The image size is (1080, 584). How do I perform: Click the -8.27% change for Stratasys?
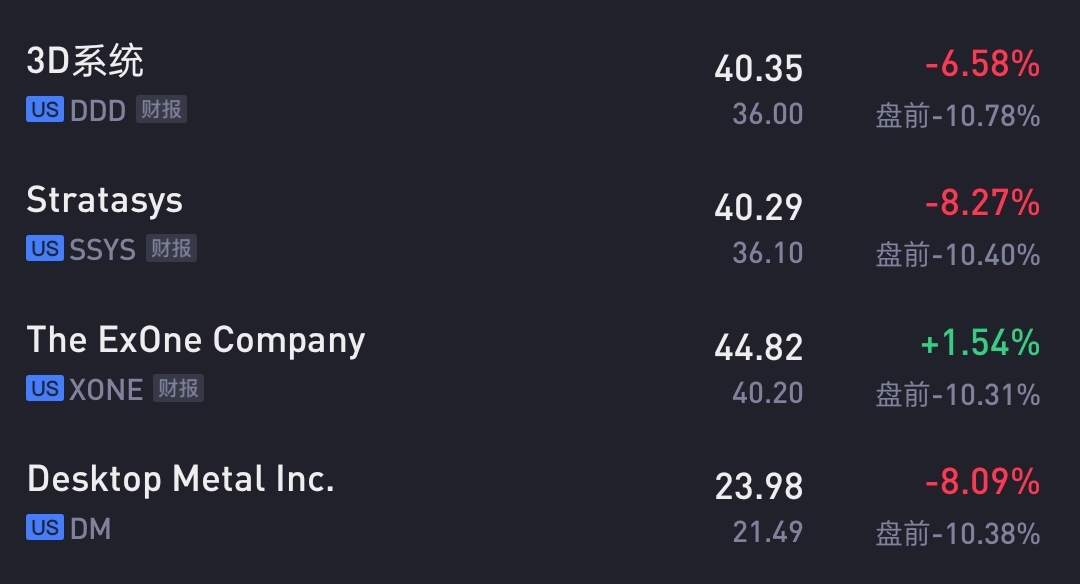tap(982, 203)
